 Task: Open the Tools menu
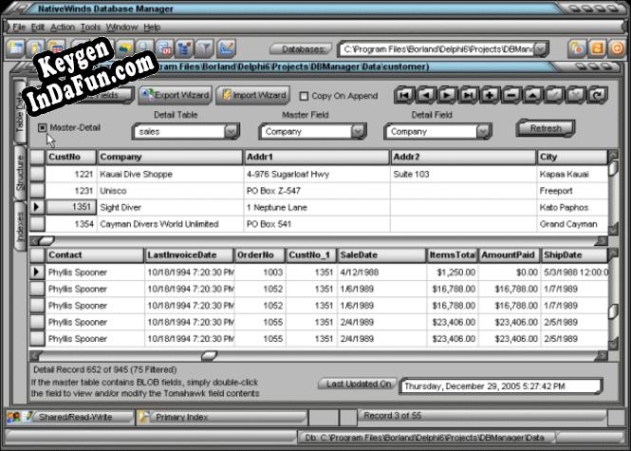click(91, 27)
